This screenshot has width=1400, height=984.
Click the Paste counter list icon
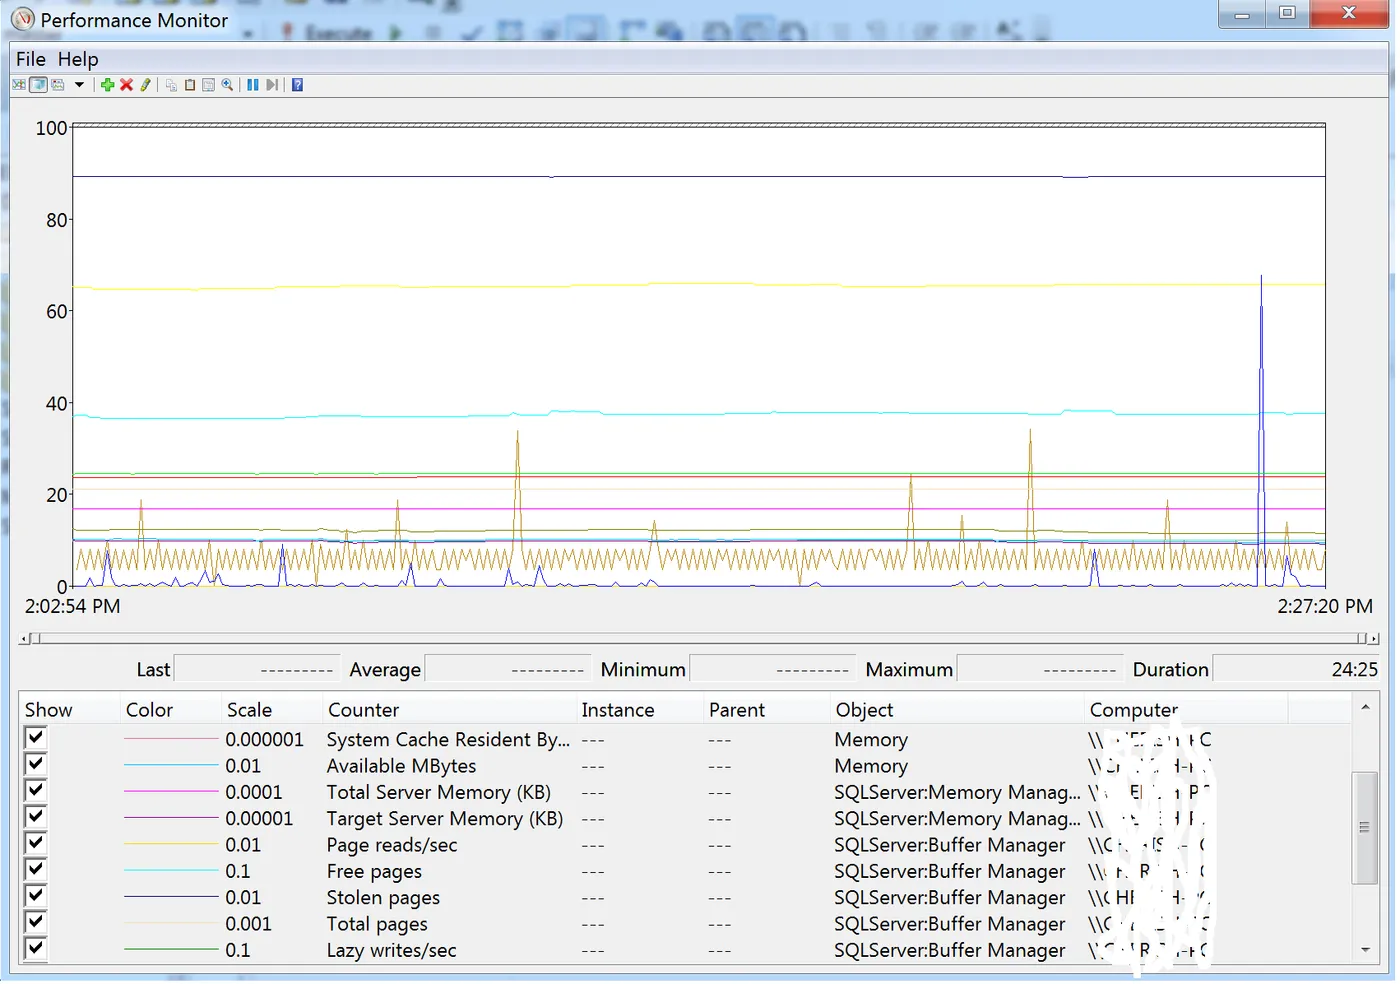click(189, 85)
